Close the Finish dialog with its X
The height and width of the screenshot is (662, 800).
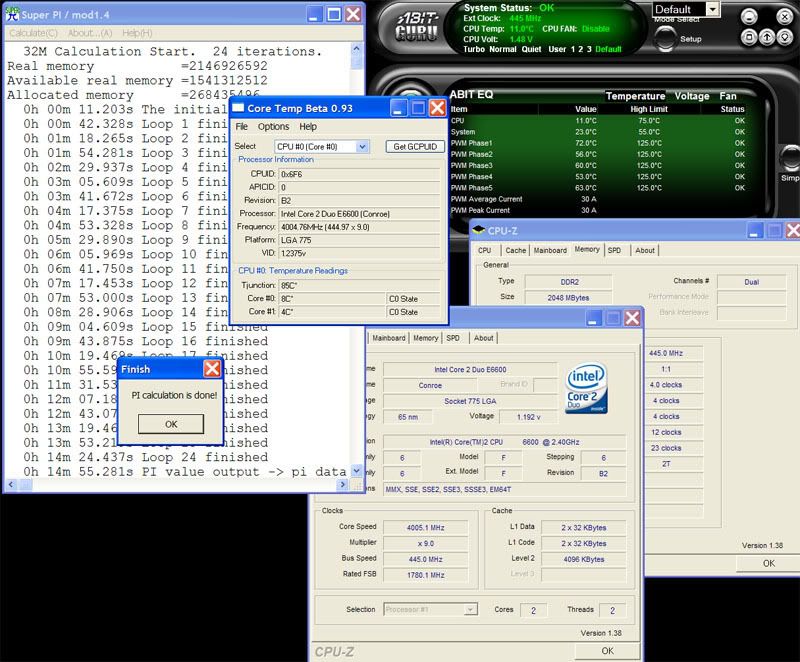click(x=212, y=369)
